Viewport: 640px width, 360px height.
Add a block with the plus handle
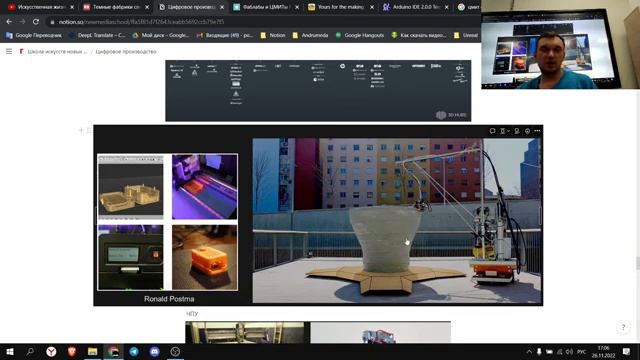click(x=81, y=130)
